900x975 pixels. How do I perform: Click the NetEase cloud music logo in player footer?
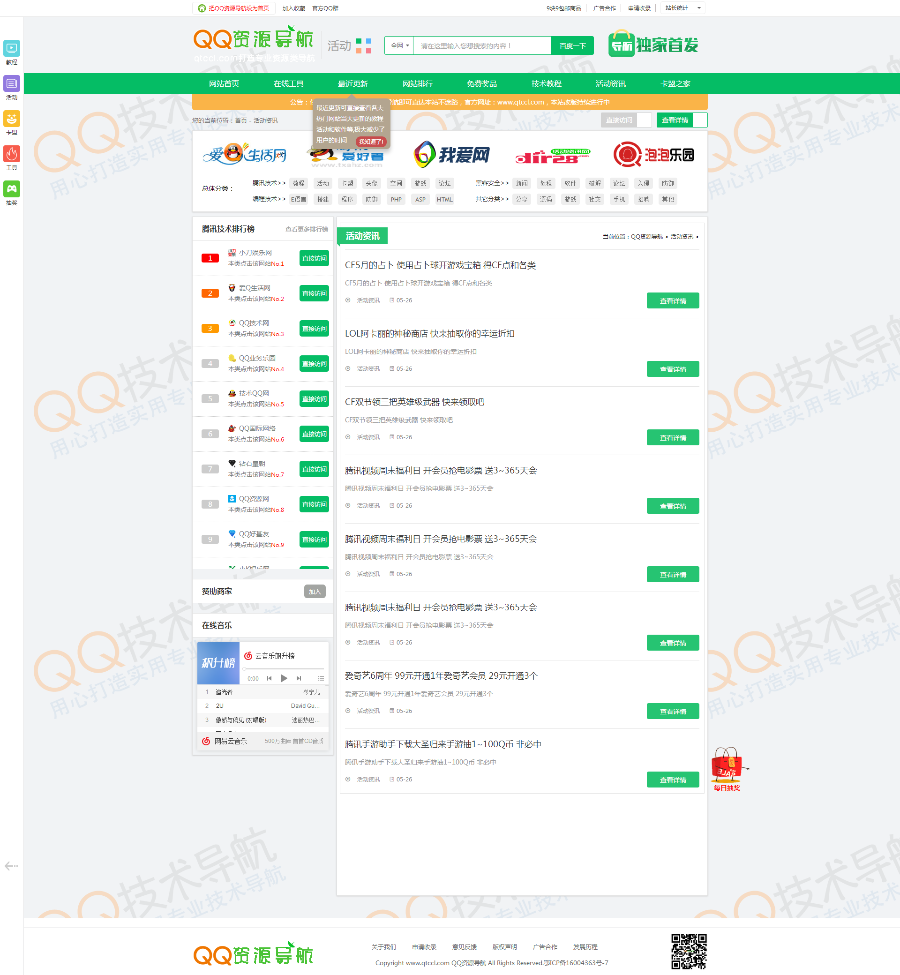coord(206,741)
